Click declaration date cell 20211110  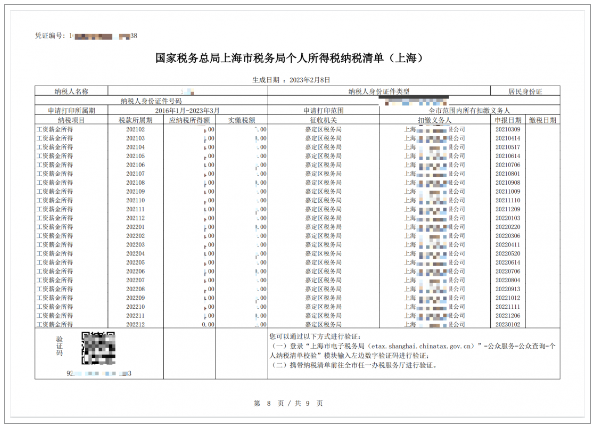(x=508, y=200)
